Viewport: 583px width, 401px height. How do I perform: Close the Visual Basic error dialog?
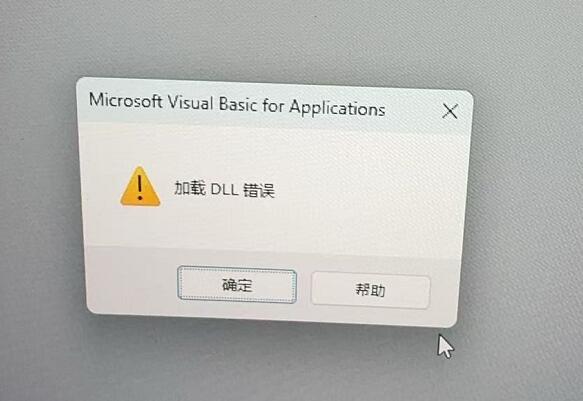coord(450,111)
